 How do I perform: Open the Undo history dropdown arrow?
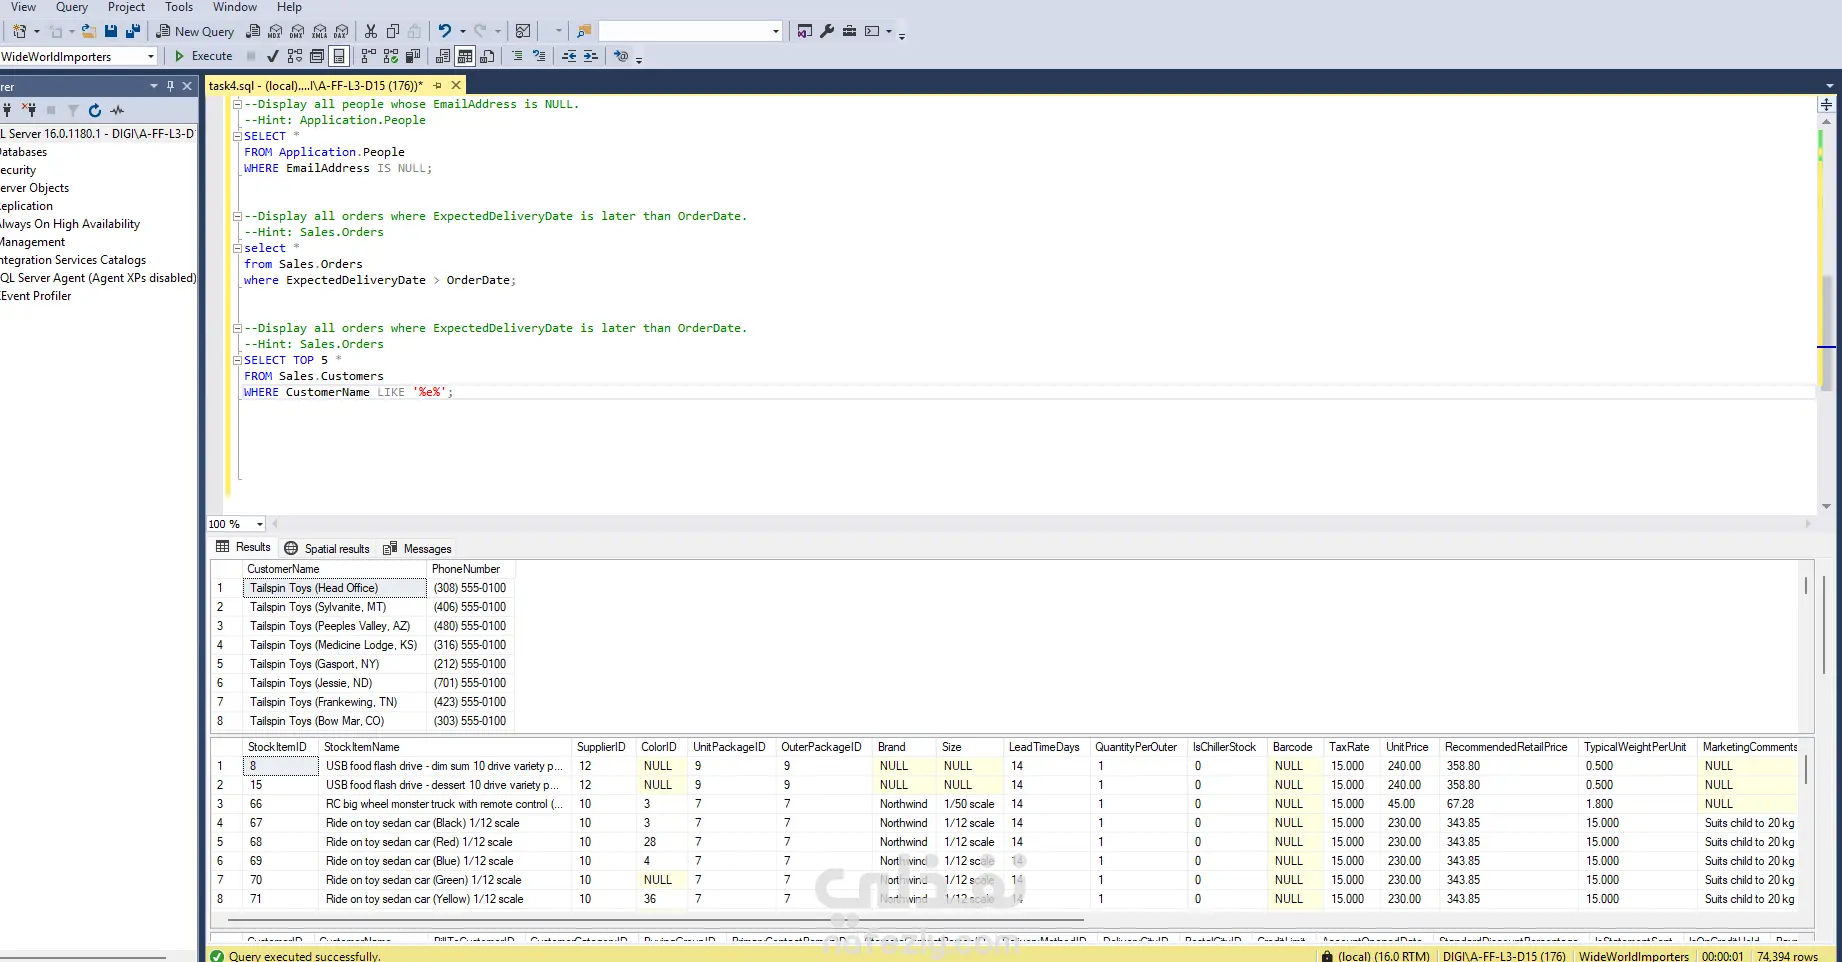pos(462,31)
